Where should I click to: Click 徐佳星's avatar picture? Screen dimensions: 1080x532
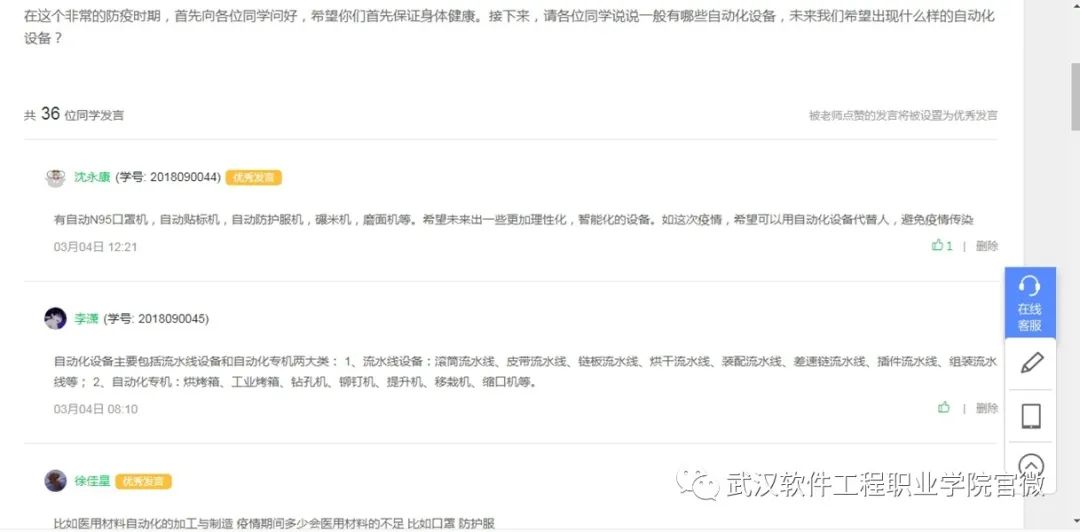tap(55, 481)
